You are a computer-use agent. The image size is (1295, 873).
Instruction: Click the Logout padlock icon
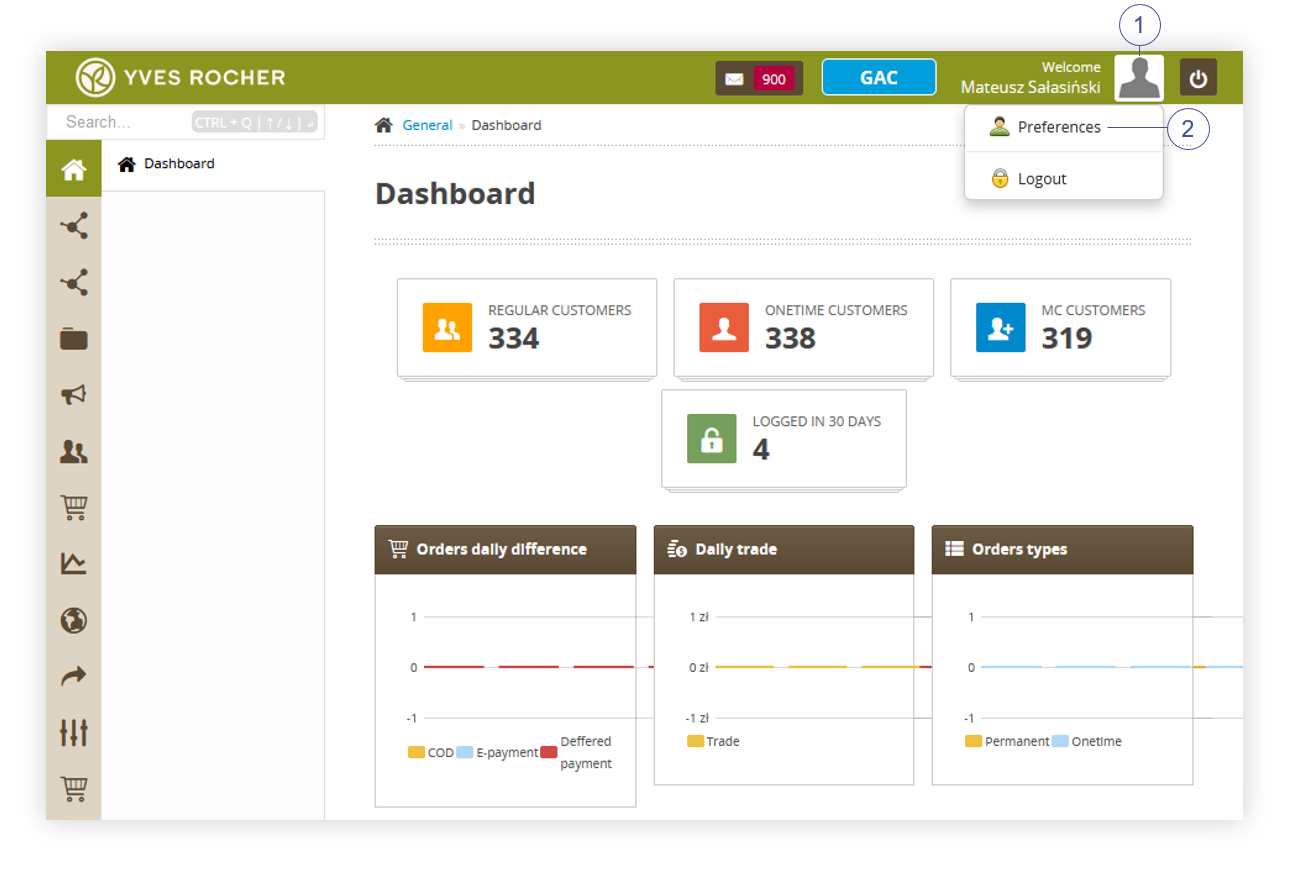pyautogui.click(x=999, y=178)
